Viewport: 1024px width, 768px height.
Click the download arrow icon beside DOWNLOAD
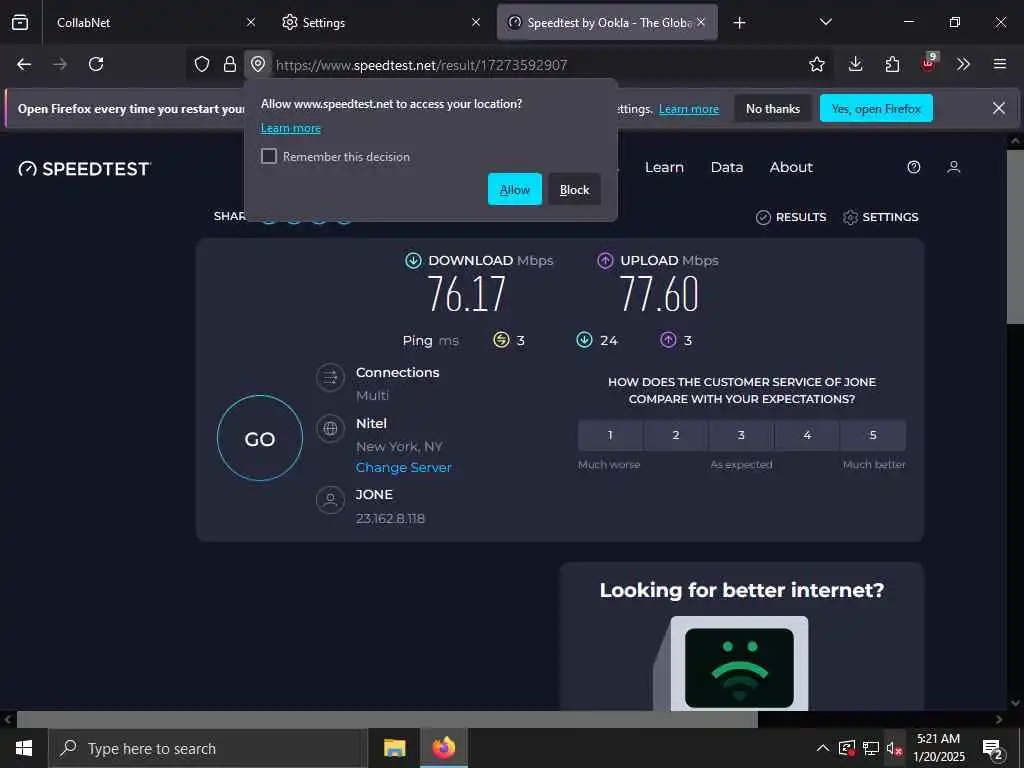tap(413, 261)
